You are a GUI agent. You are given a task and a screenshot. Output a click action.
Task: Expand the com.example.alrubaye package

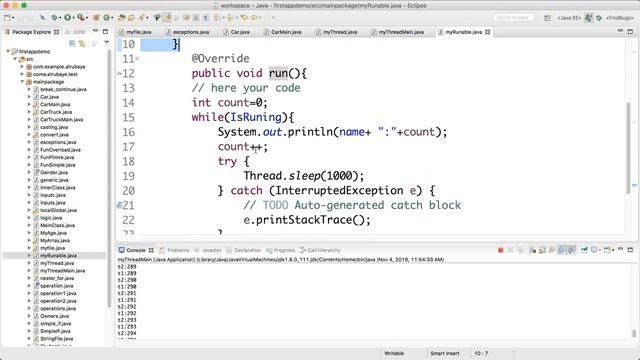tap(22, 67)
